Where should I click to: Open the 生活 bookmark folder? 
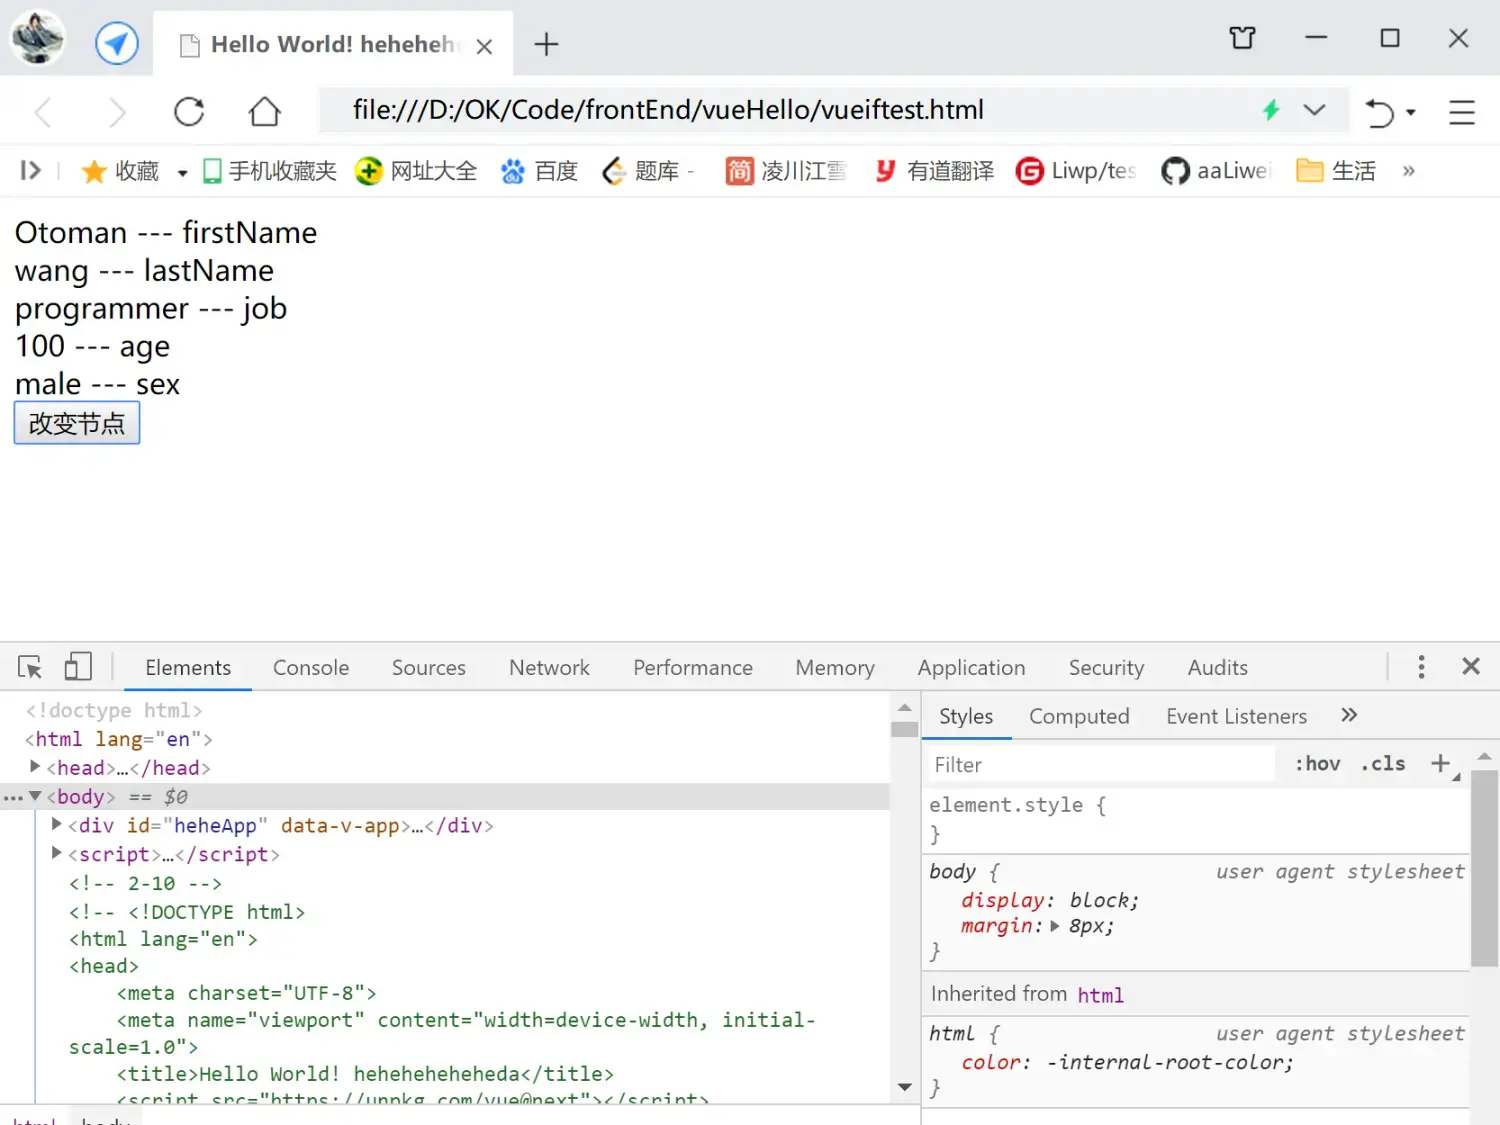1336,171
